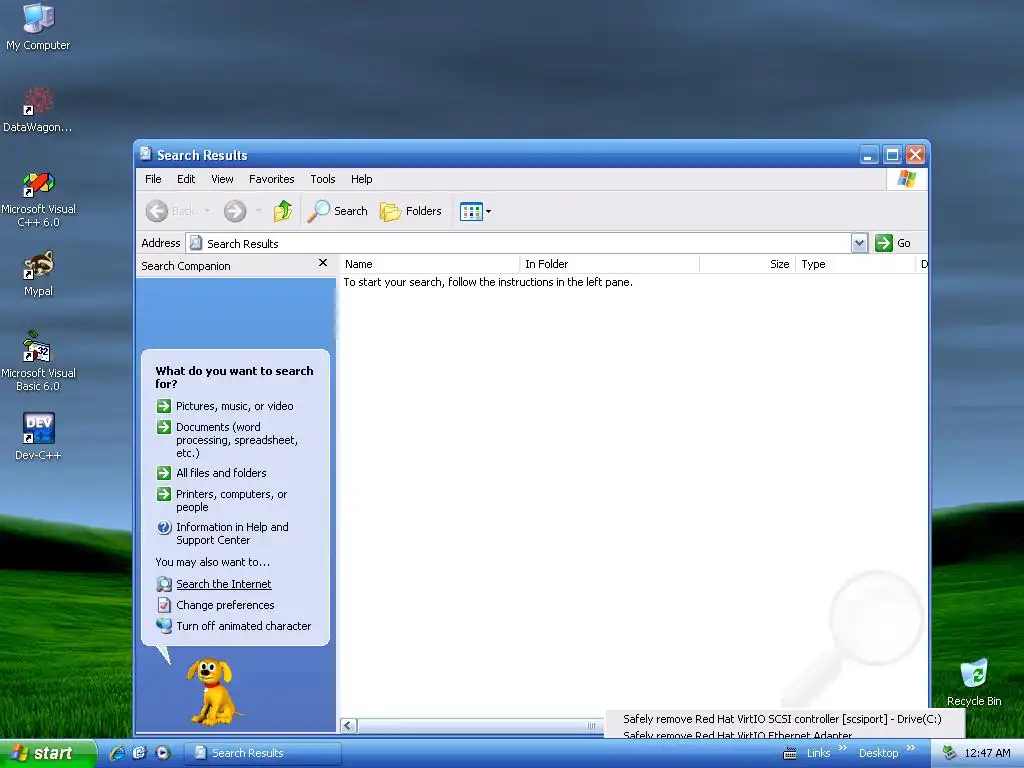The height and width of the screenshot is (768, 1024).
Task: Open the Start menu
Action: point(48,753)
